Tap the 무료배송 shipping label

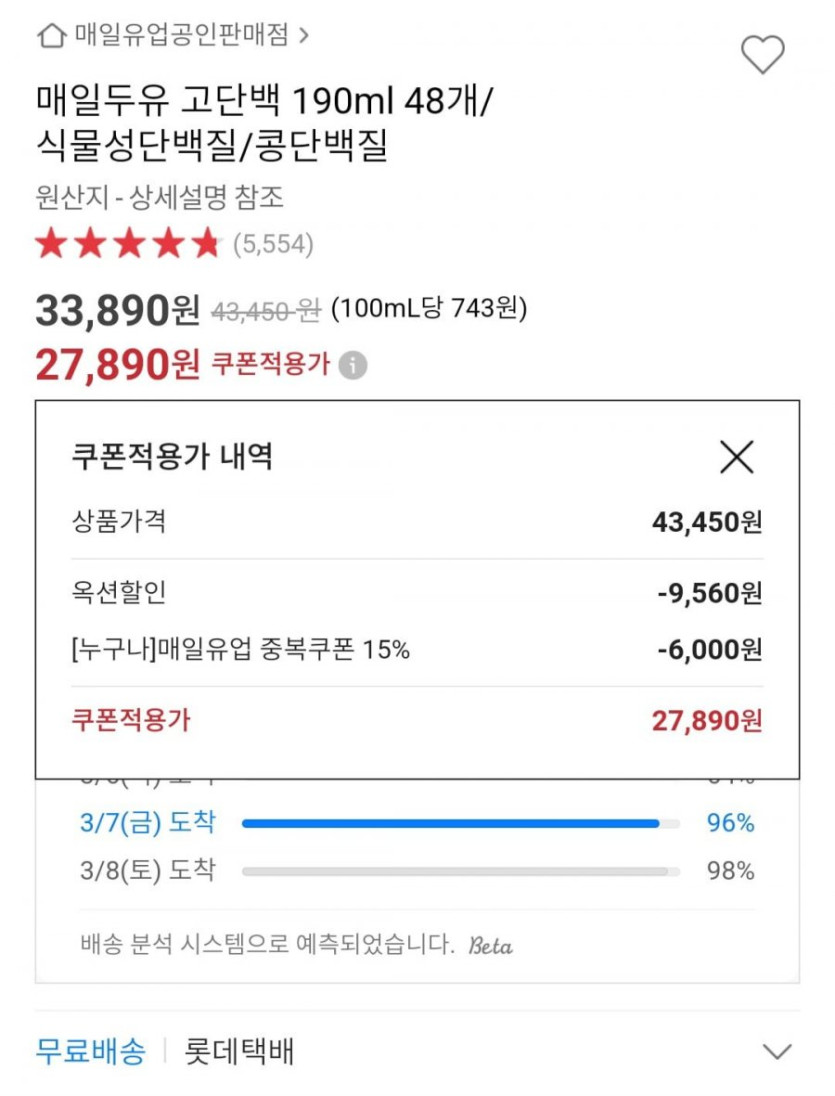(x=90, y=1052)
